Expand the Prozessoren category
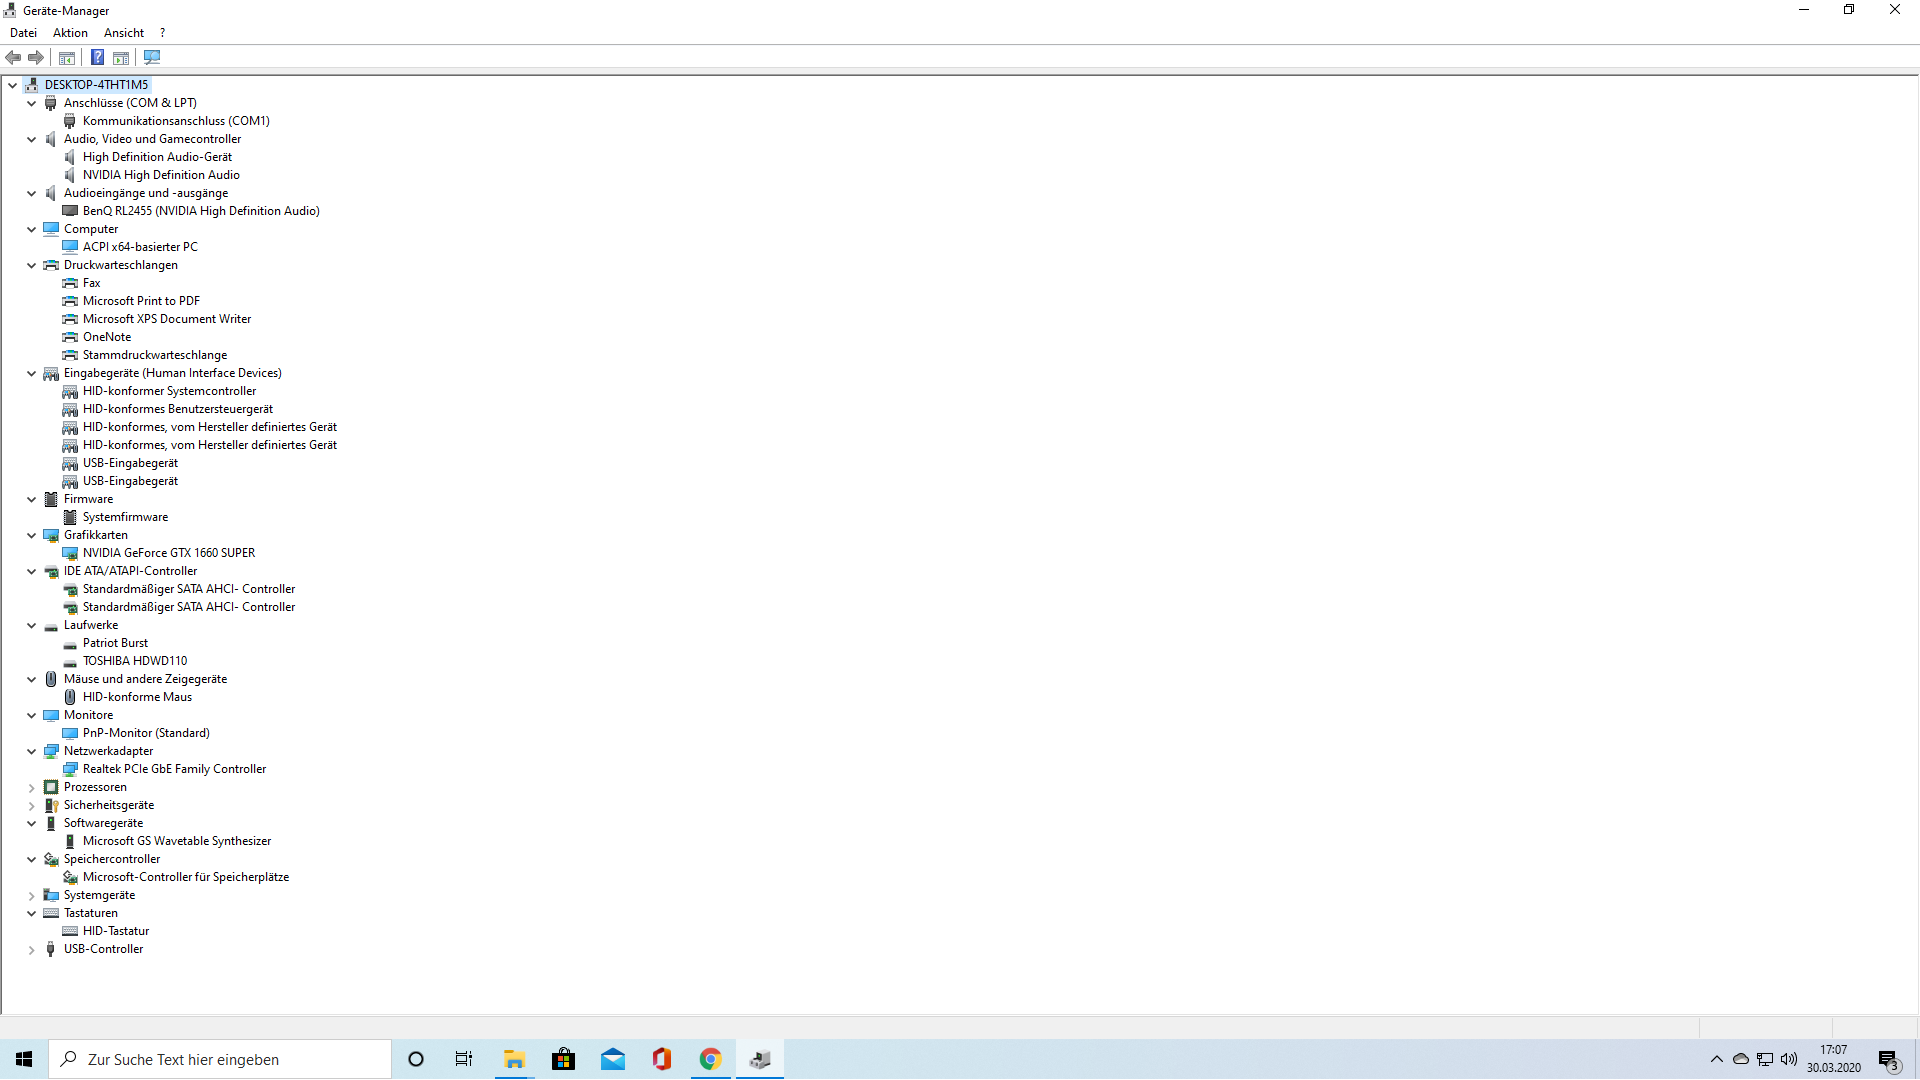Screen dimensions: 1920x1080 (32, 788)
